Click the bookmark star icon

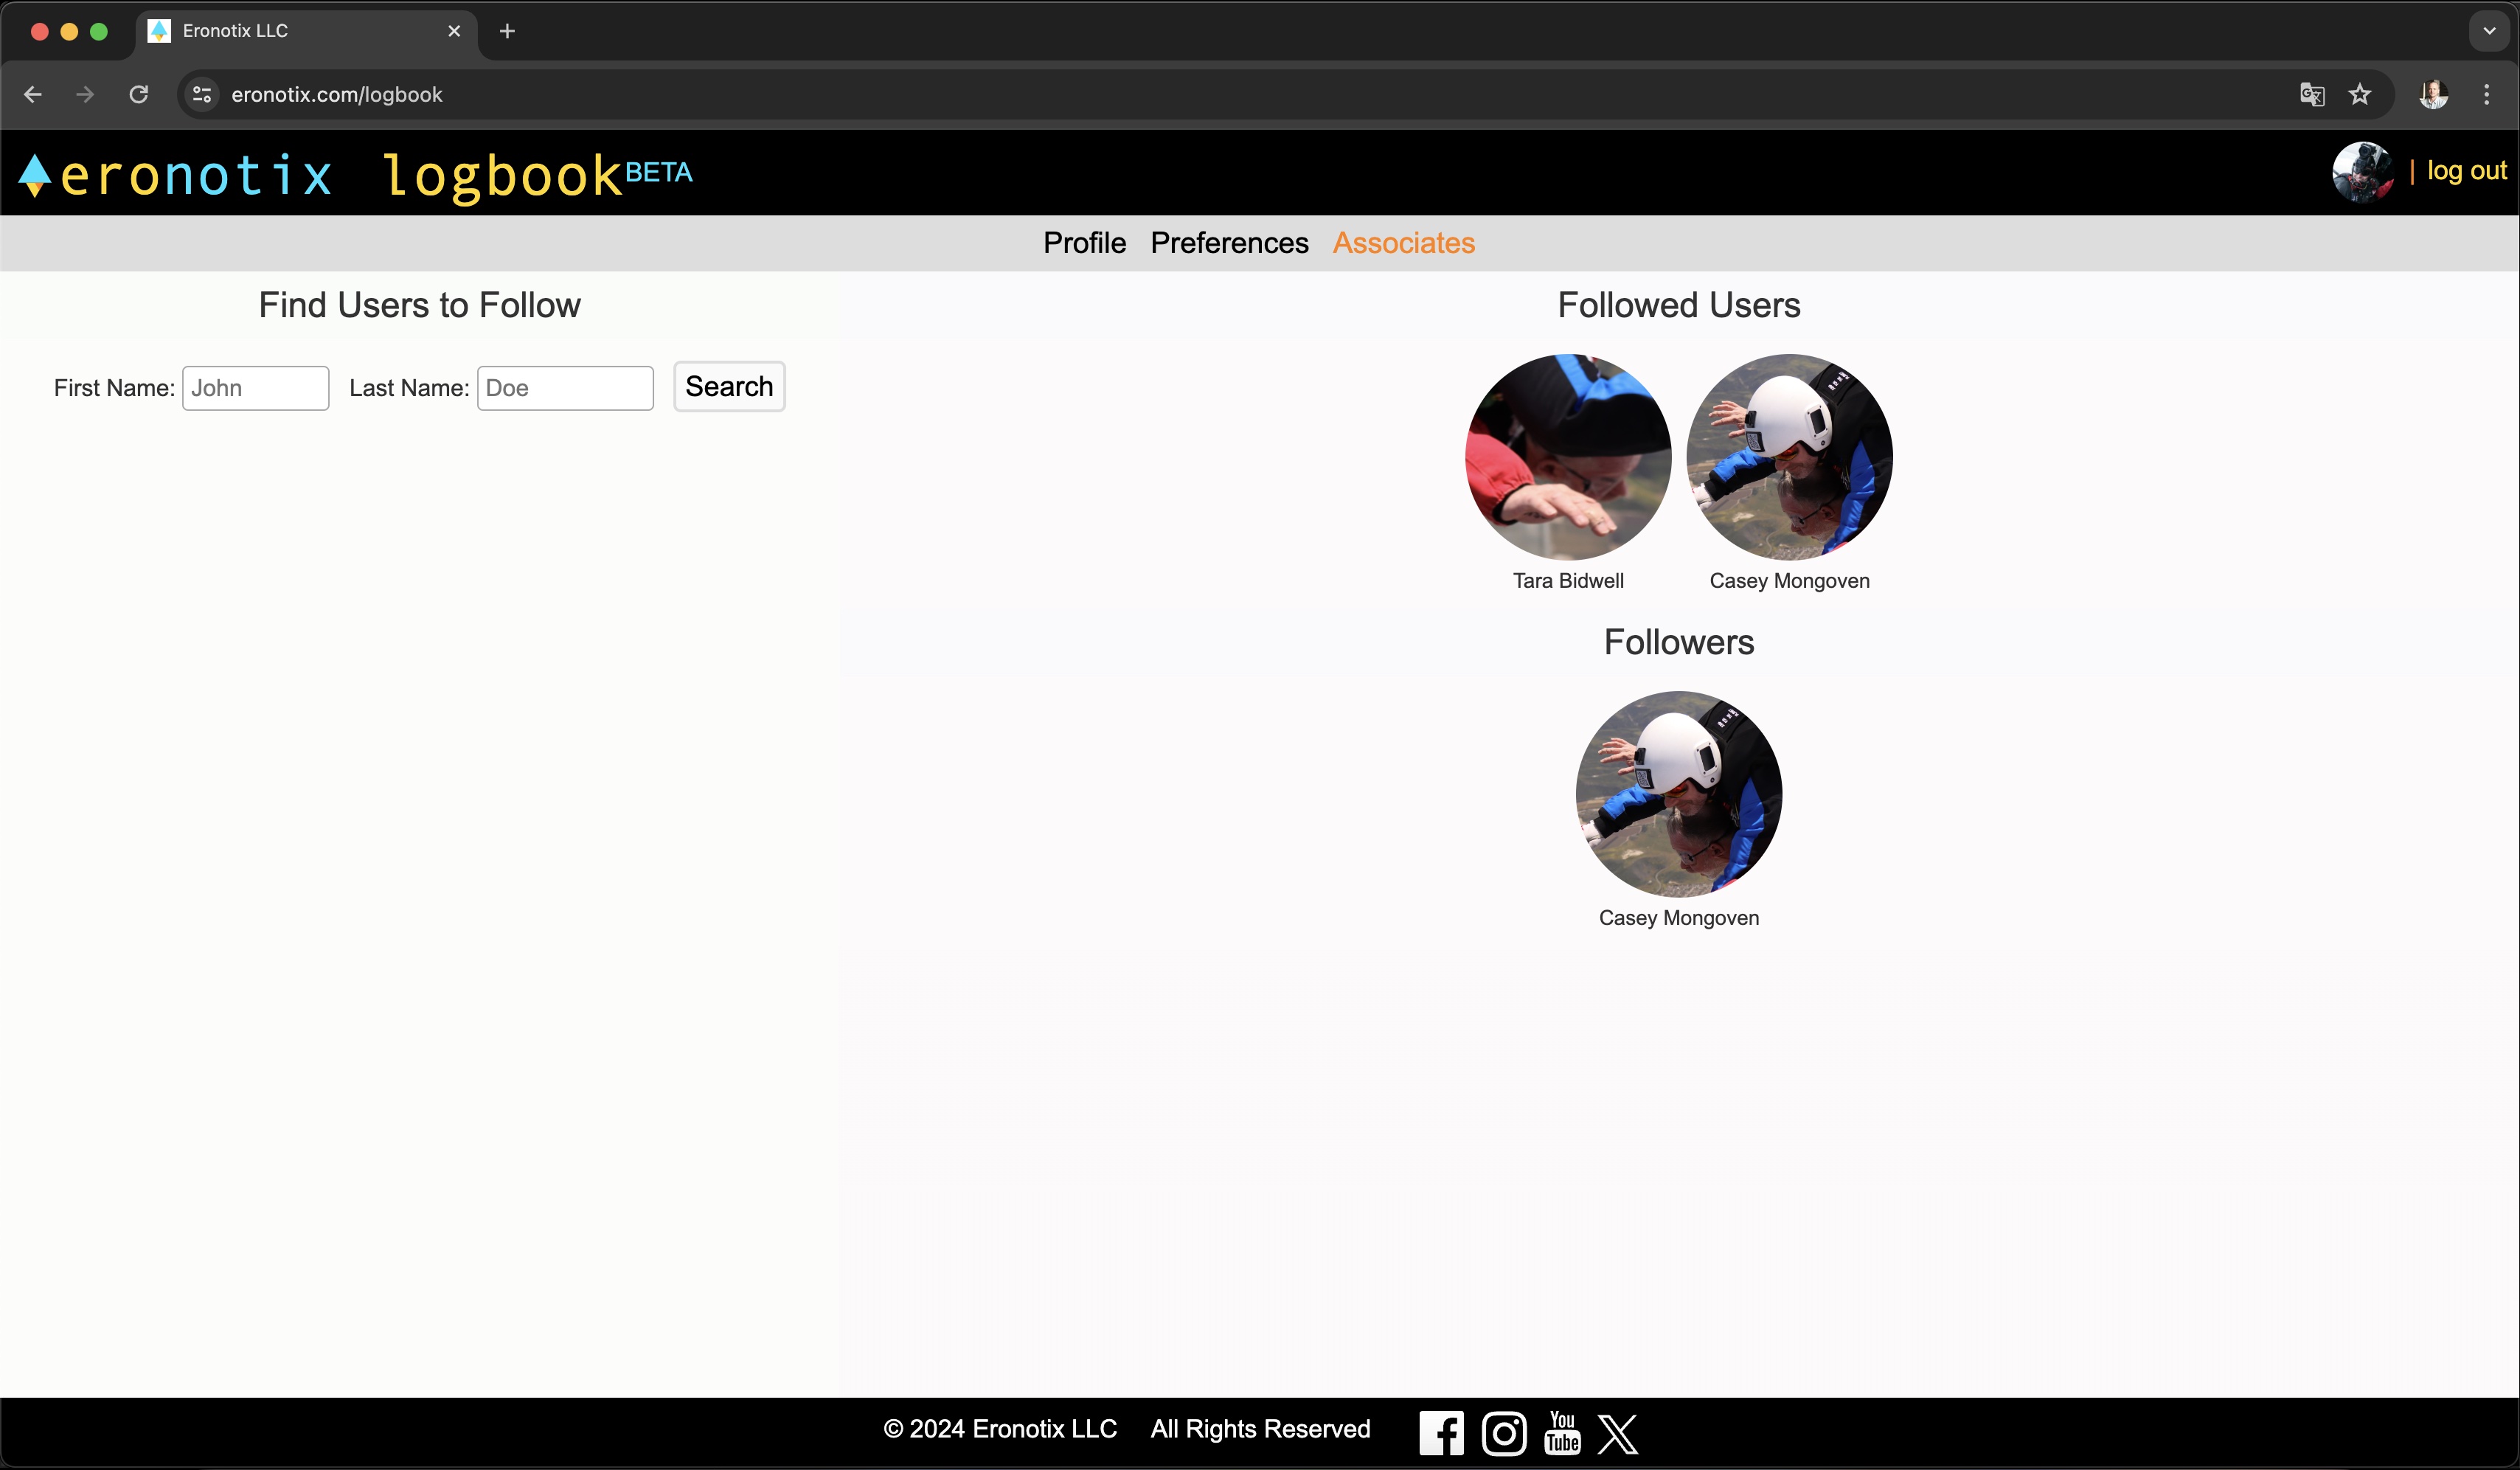coord(2360,94)
